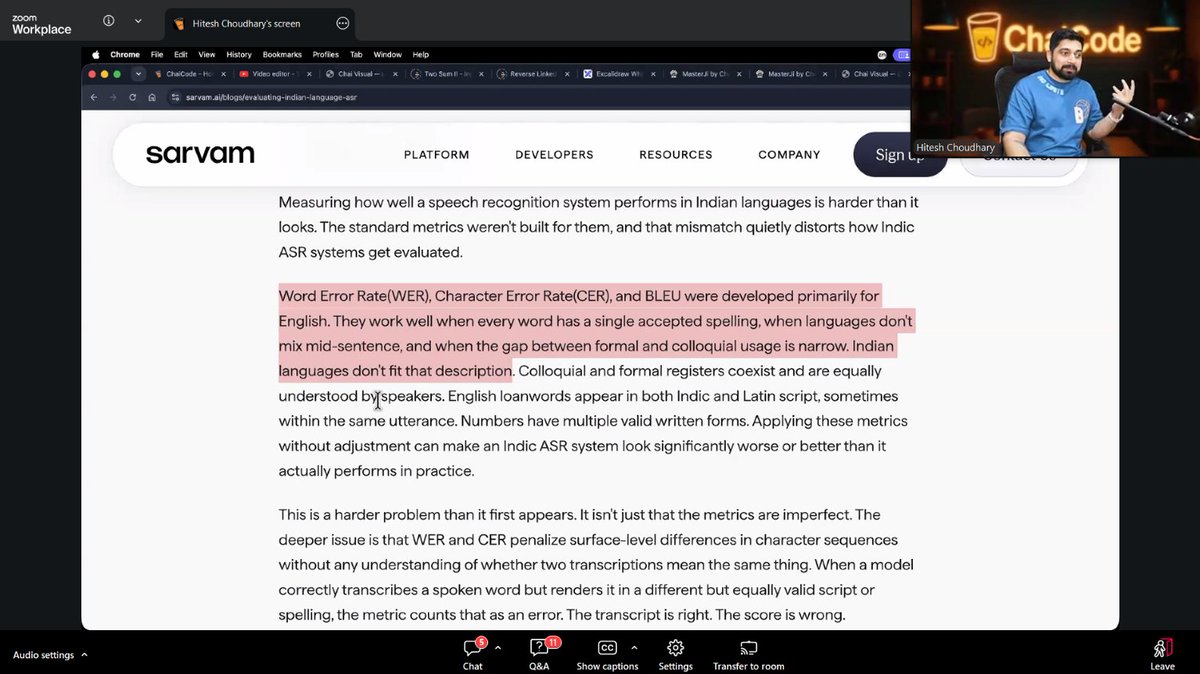Open Chrome tab search dropdown
The width and height of the screenshot is (1200, 674).
click(138, 74)
